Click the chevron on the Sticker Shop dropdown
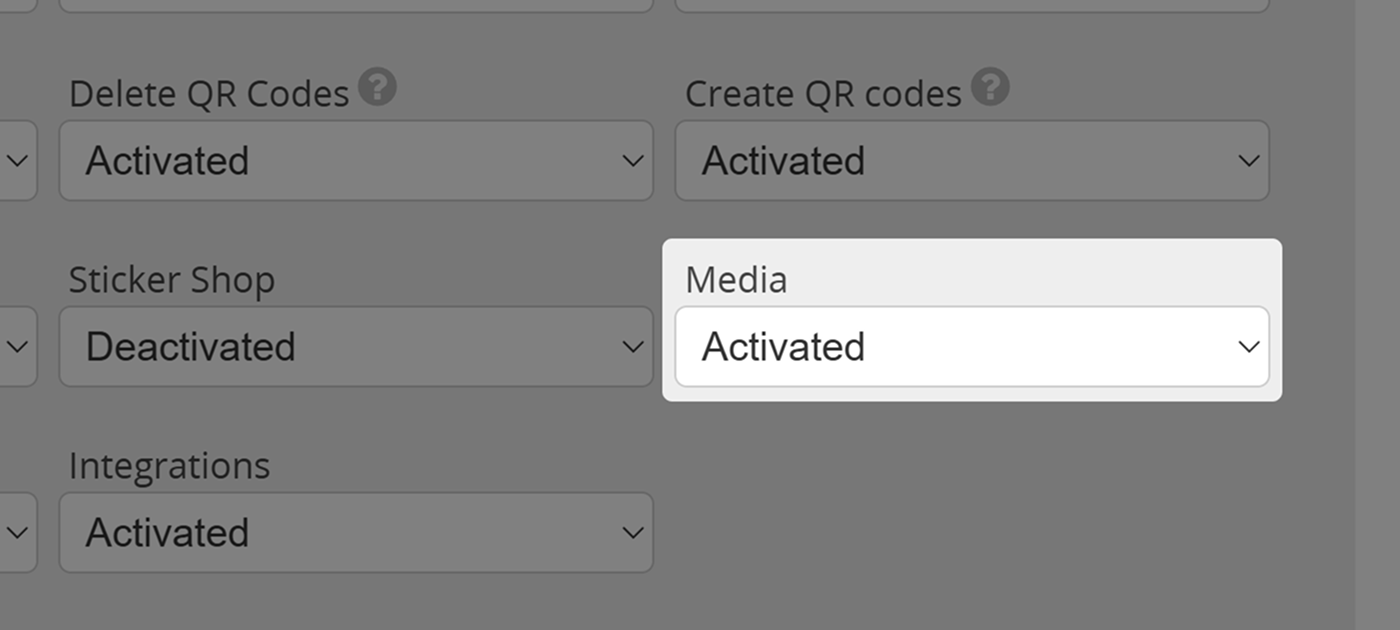 tap(631, 346)
